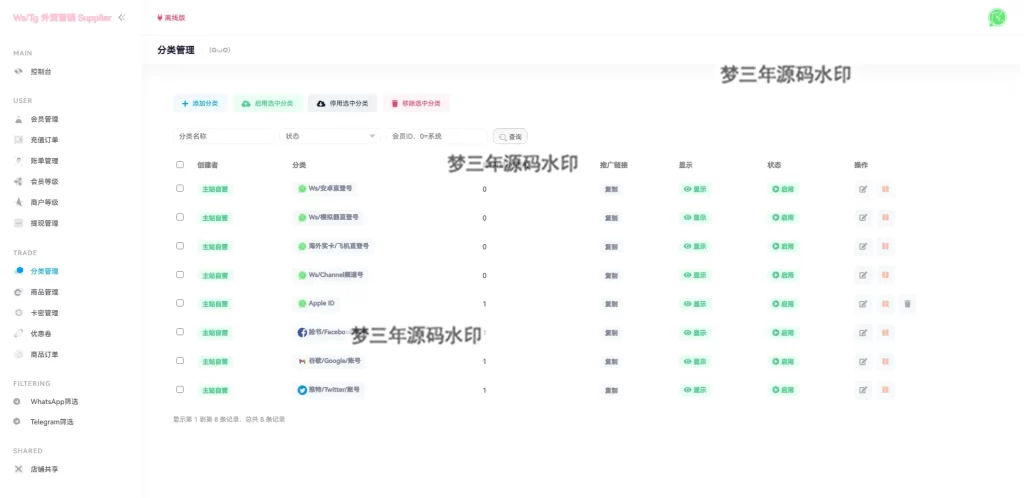
Task: Click the 会员ID, 0=系统 input field
Action: click(x=436, y=136)
